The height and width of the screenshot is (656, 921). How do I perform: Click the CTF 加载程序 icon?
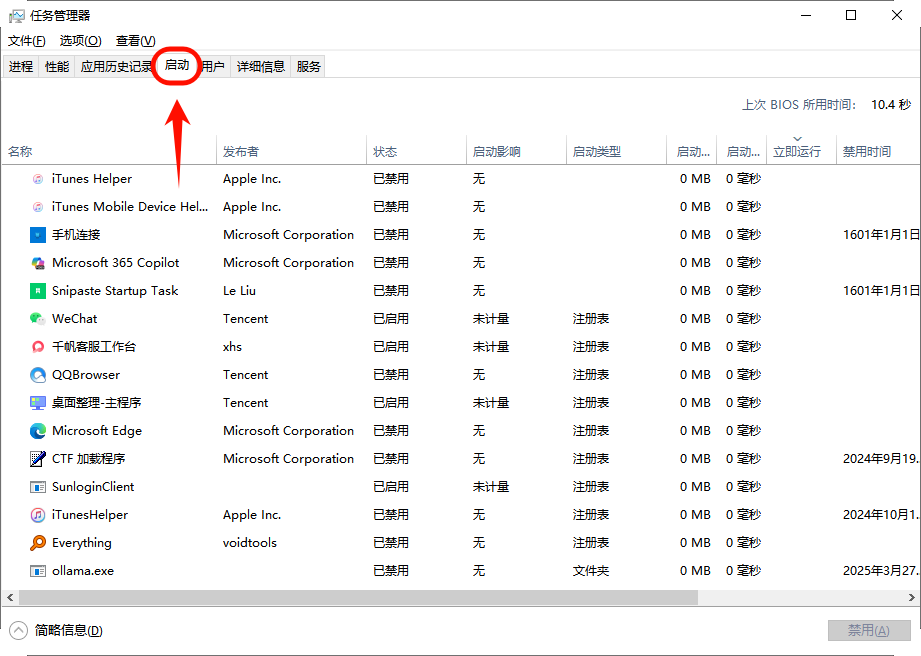pyautogui.click(x=38, y=459)
